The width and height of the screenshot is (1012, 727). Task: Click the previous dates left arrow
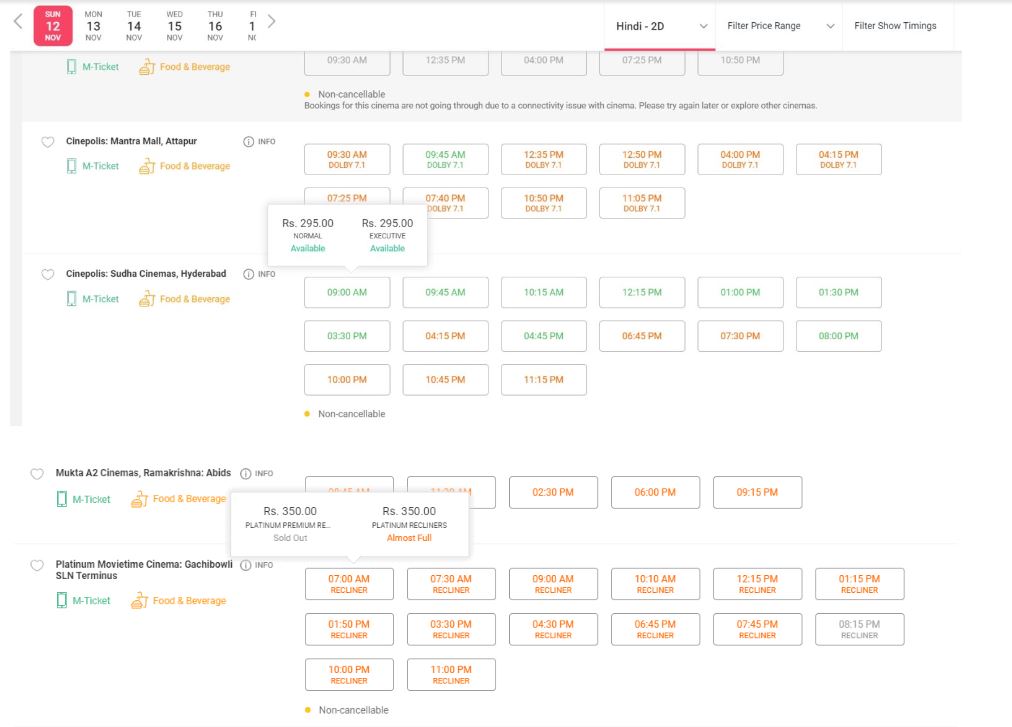click(17, 22)
